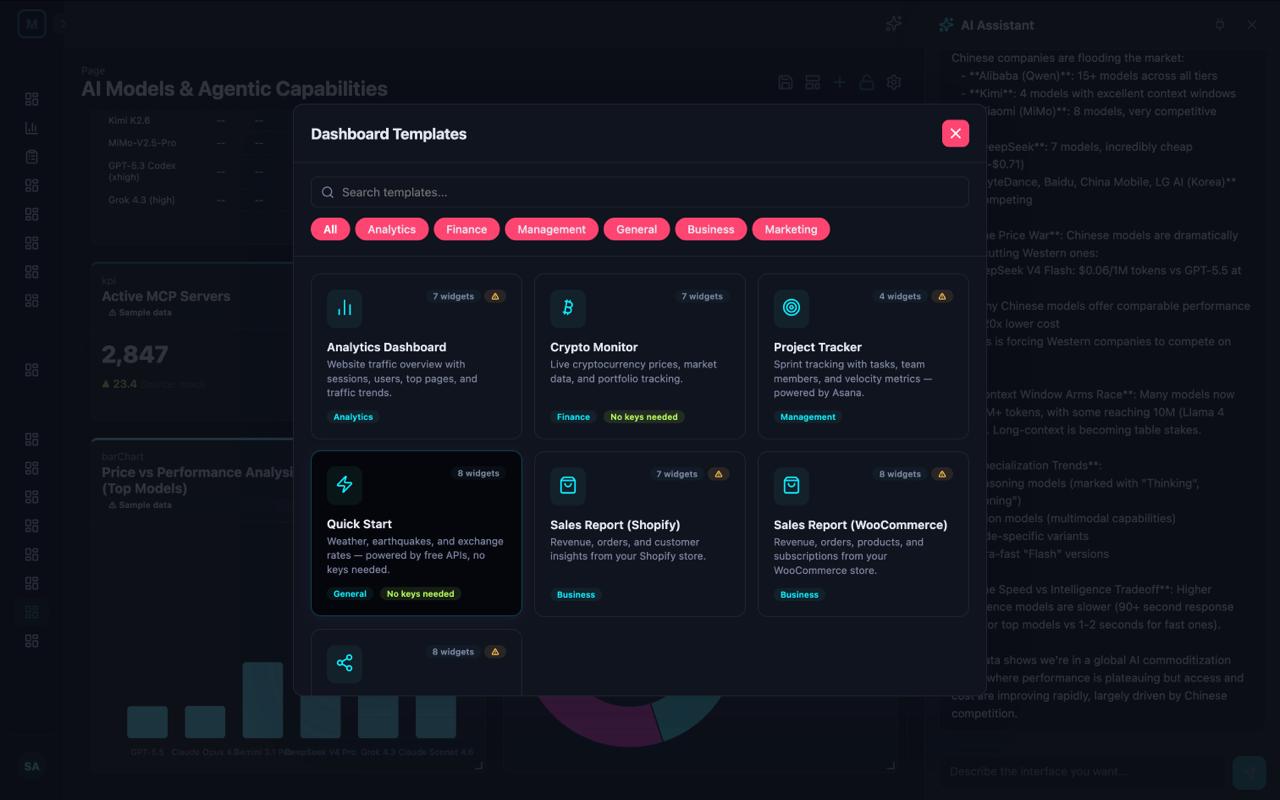
Task: Pick the Sales Report (WooCommerce) title
Action: [x=860, y=524]
